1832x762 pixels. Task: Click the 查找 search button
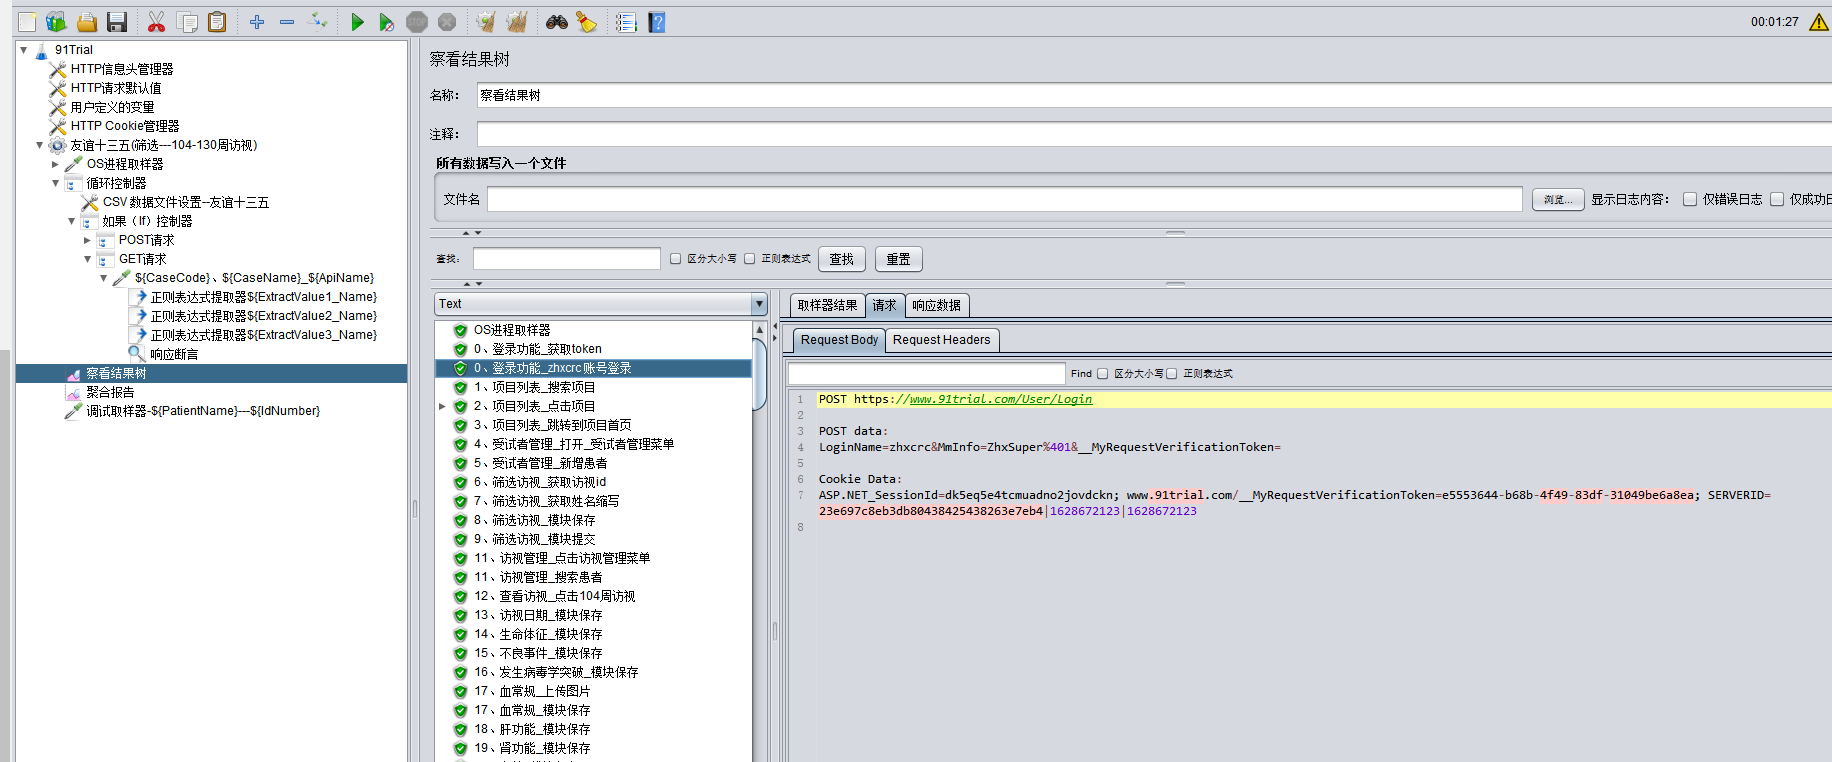tap(842, 259)
